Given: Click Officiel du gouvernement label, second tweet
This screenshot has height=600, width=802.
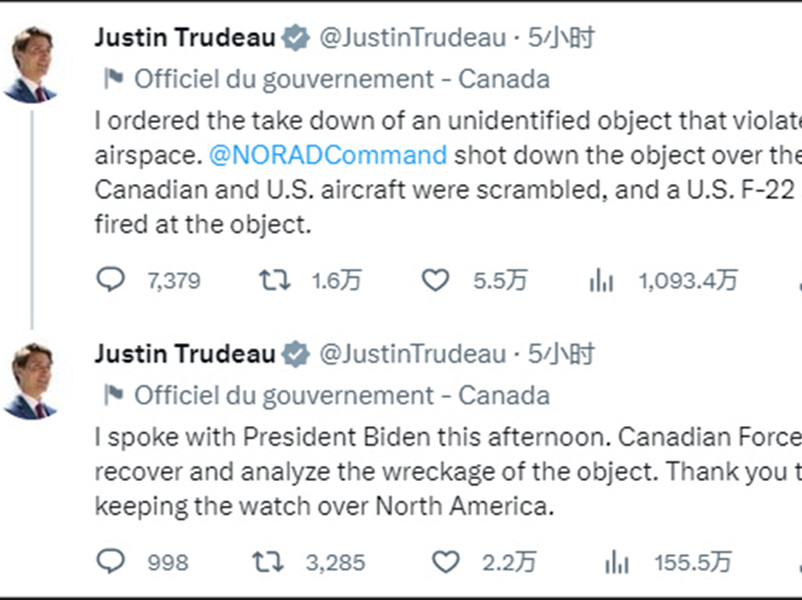Looking at the screenshot, I should (x=342, y=396).
